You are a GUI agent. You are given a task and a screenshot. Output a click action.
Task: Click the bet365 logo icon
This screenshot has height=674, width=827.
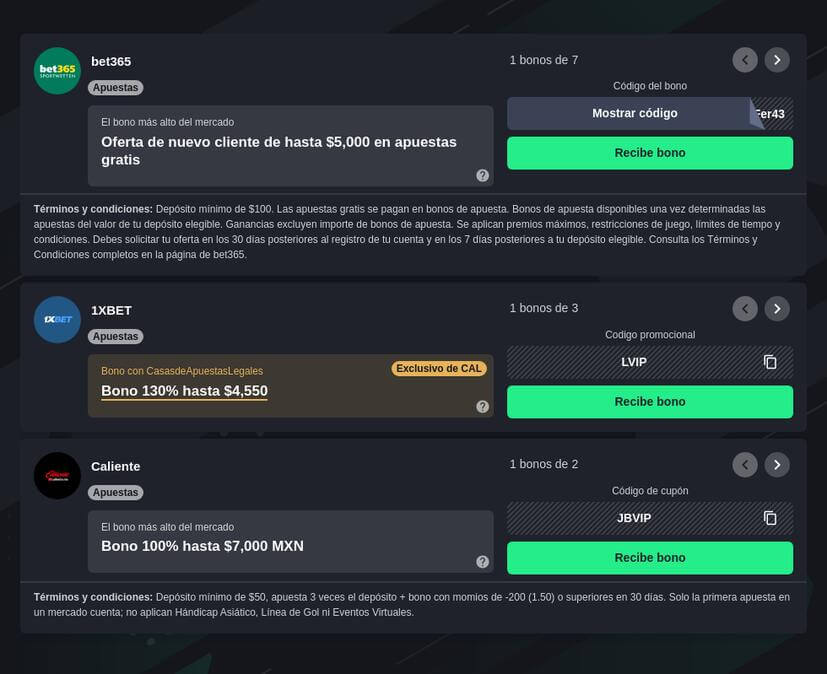tap(57, 71)
